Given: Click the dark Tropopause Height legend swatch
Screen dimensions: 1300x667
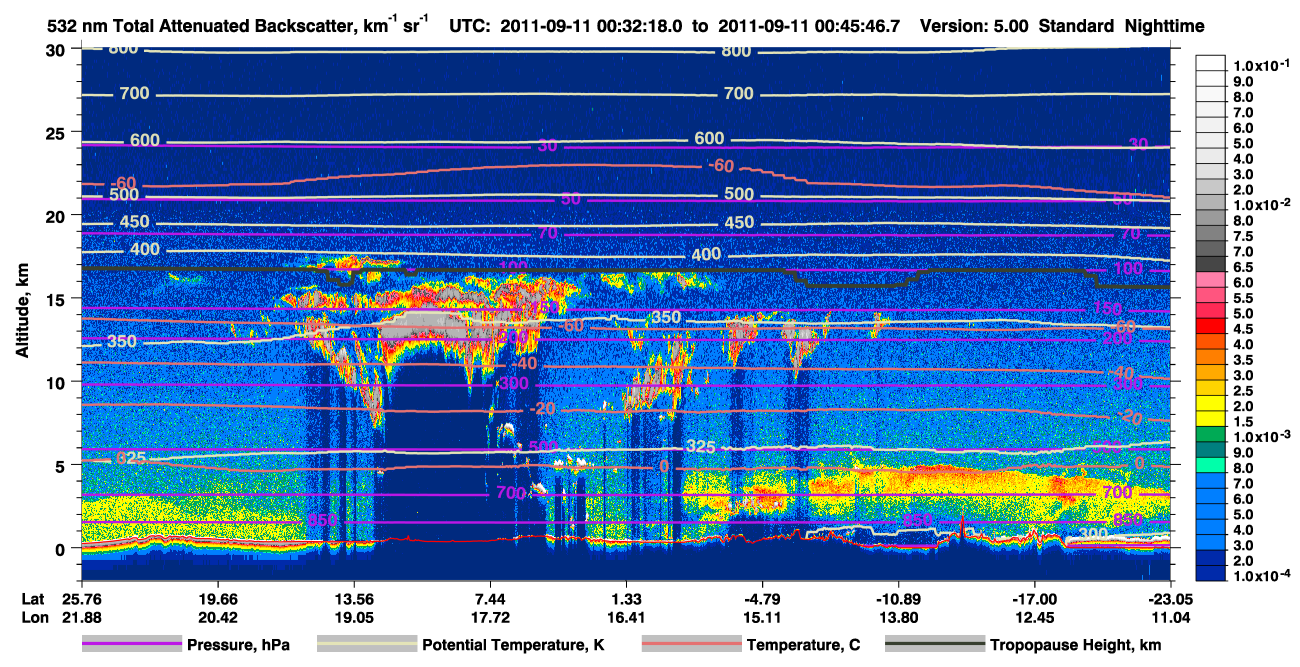Looking at the screenshot, I should 934,644.
